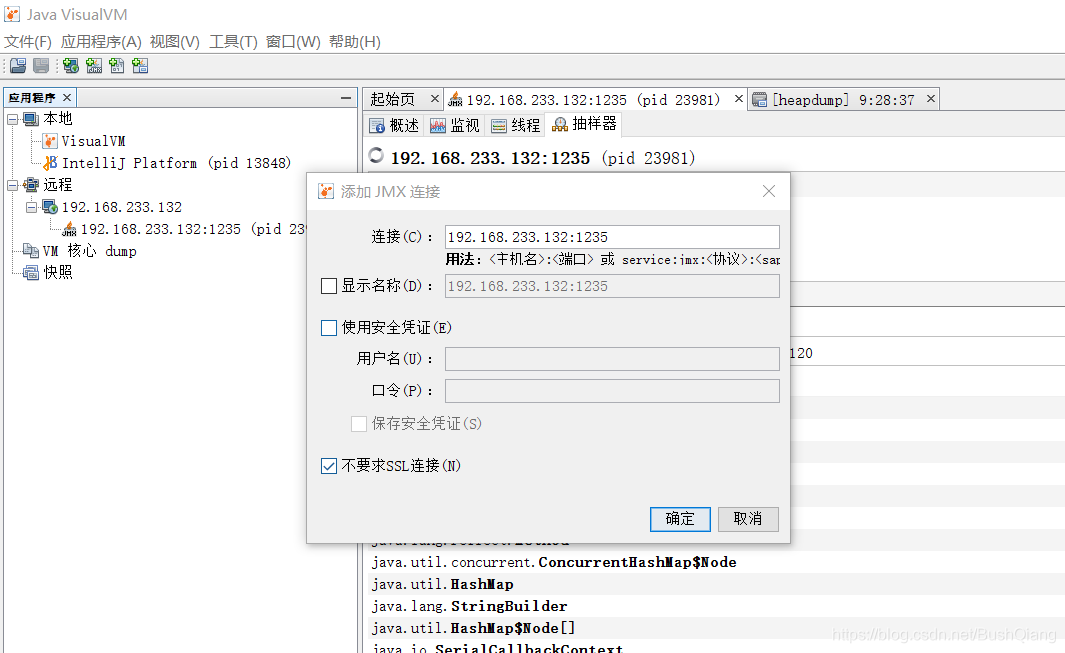Click the heapdump tab icon
This screenshot has width=1065, height=653.
click(759, 100)
